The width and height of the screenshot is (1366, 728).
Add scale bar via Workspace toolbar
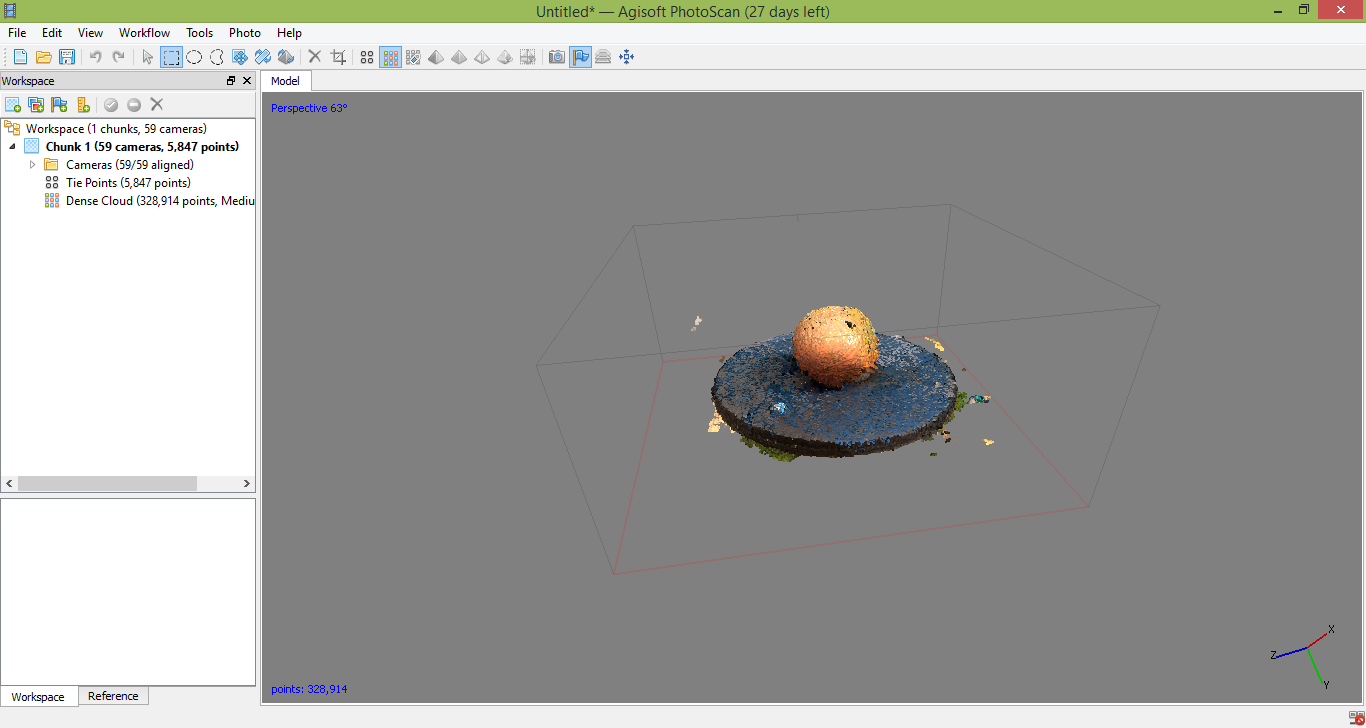pyautogui.click(x=83, y=104)
